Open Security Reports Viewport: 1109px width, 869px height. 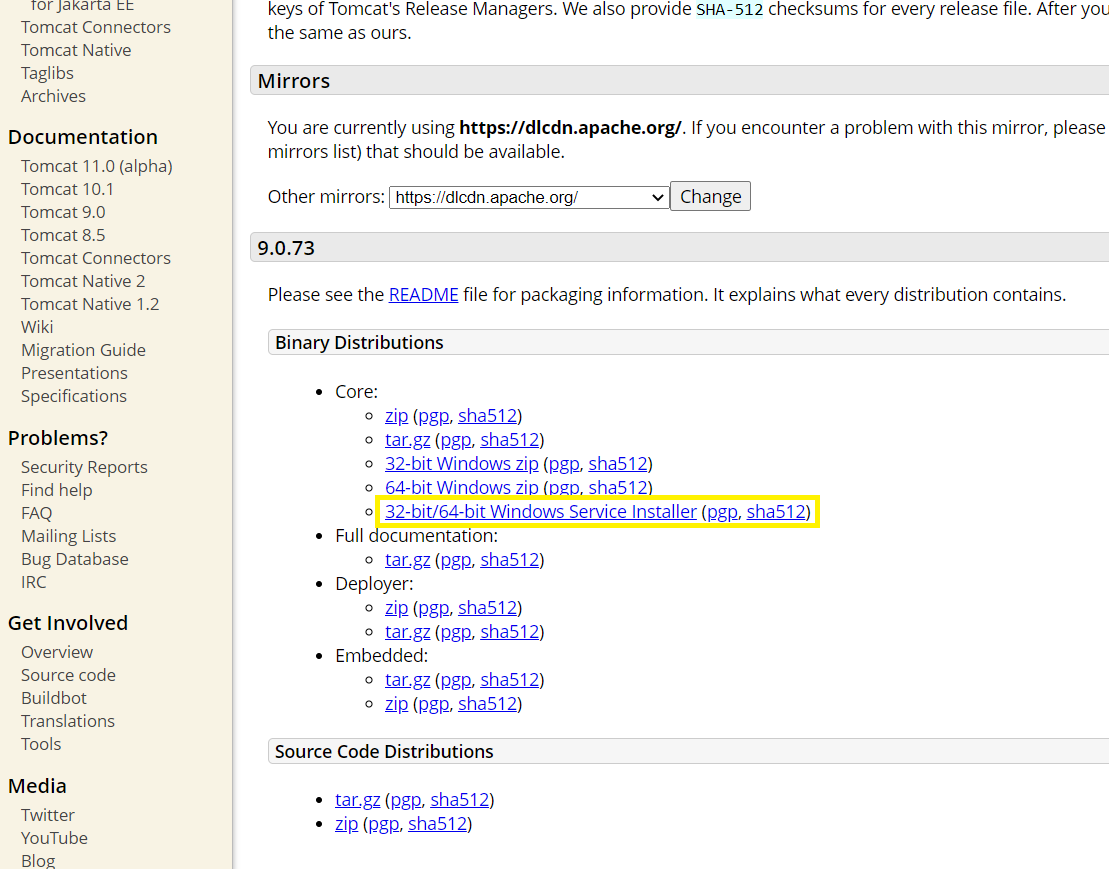coord(84,467)
